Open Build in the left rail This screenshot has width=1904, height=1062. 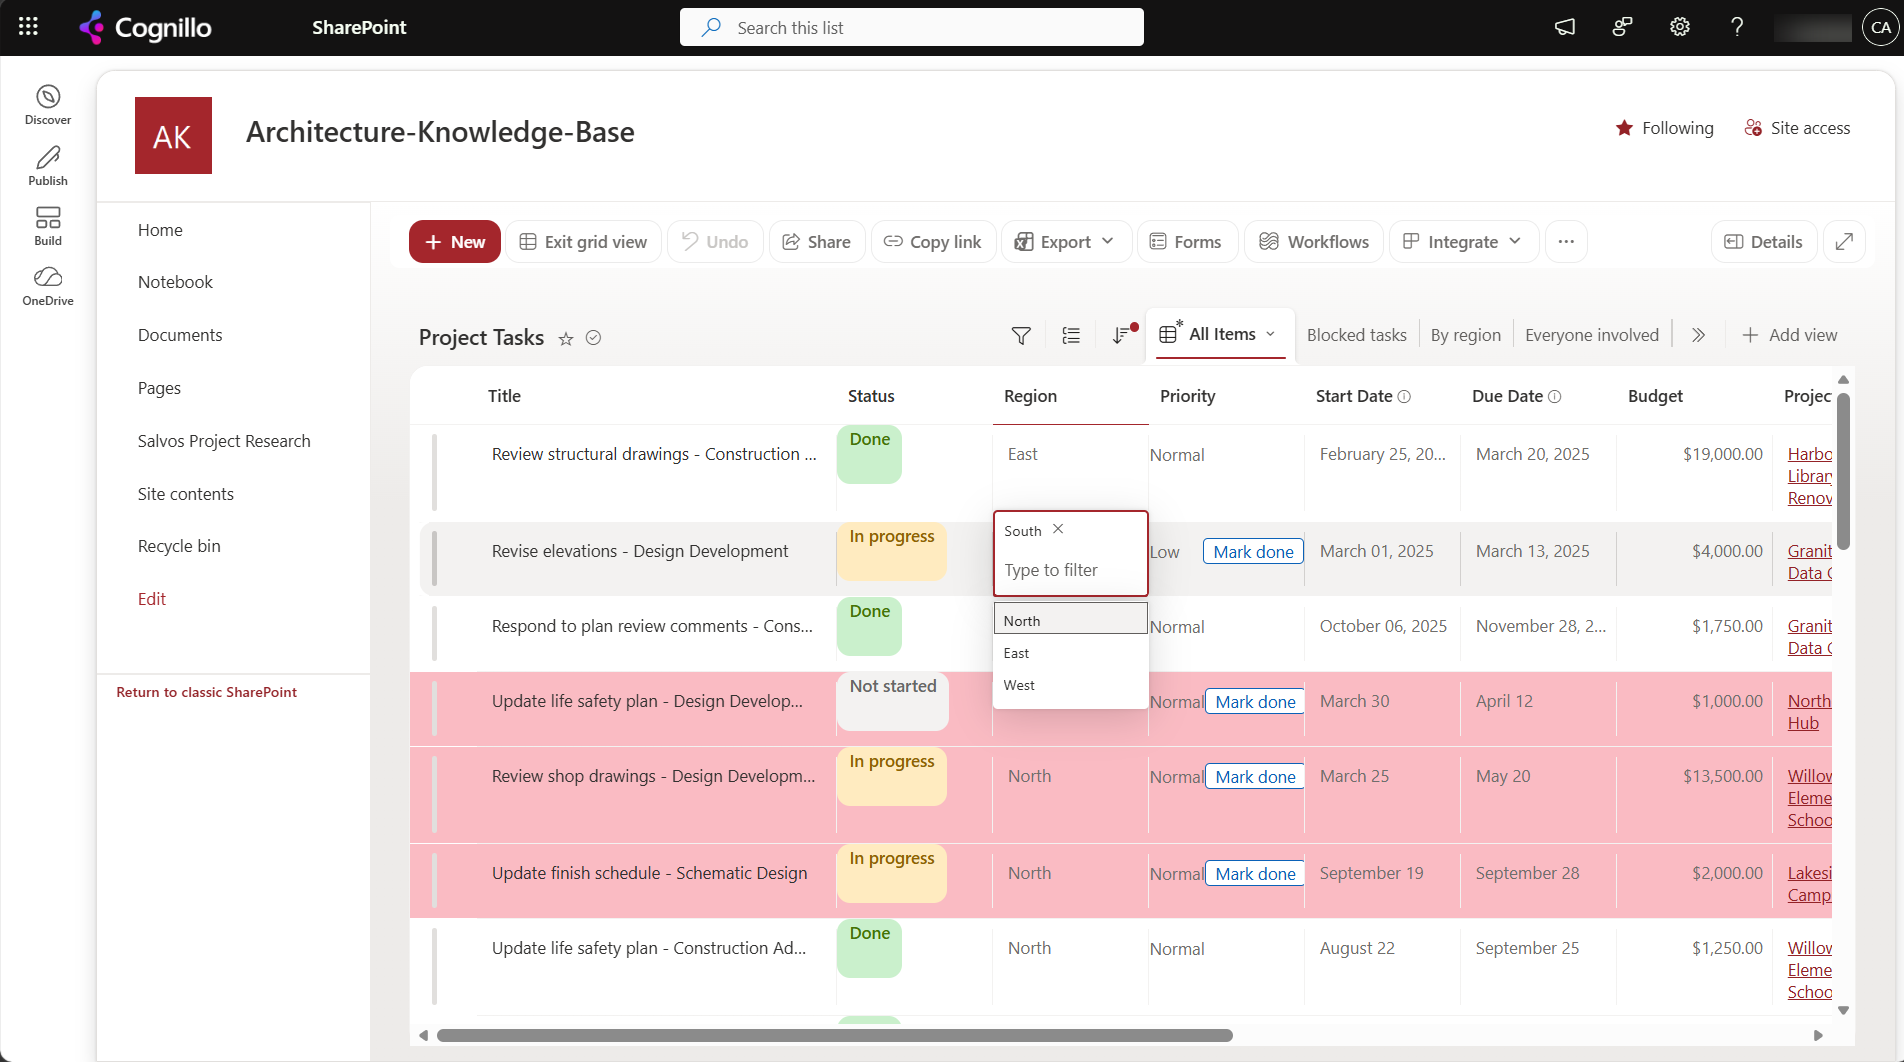tap(48, 226)
